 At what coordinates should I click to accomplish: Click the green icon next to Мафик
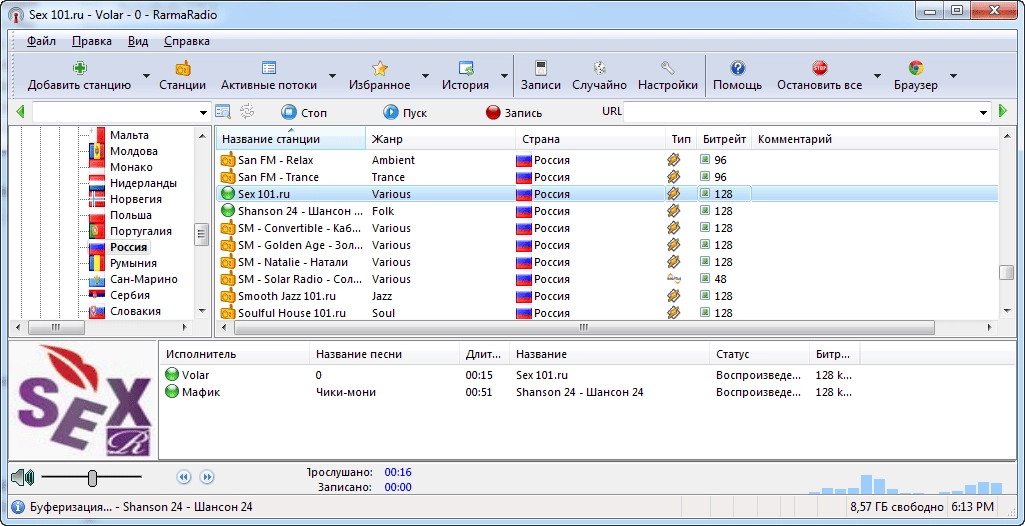click(x=172, y=392)
